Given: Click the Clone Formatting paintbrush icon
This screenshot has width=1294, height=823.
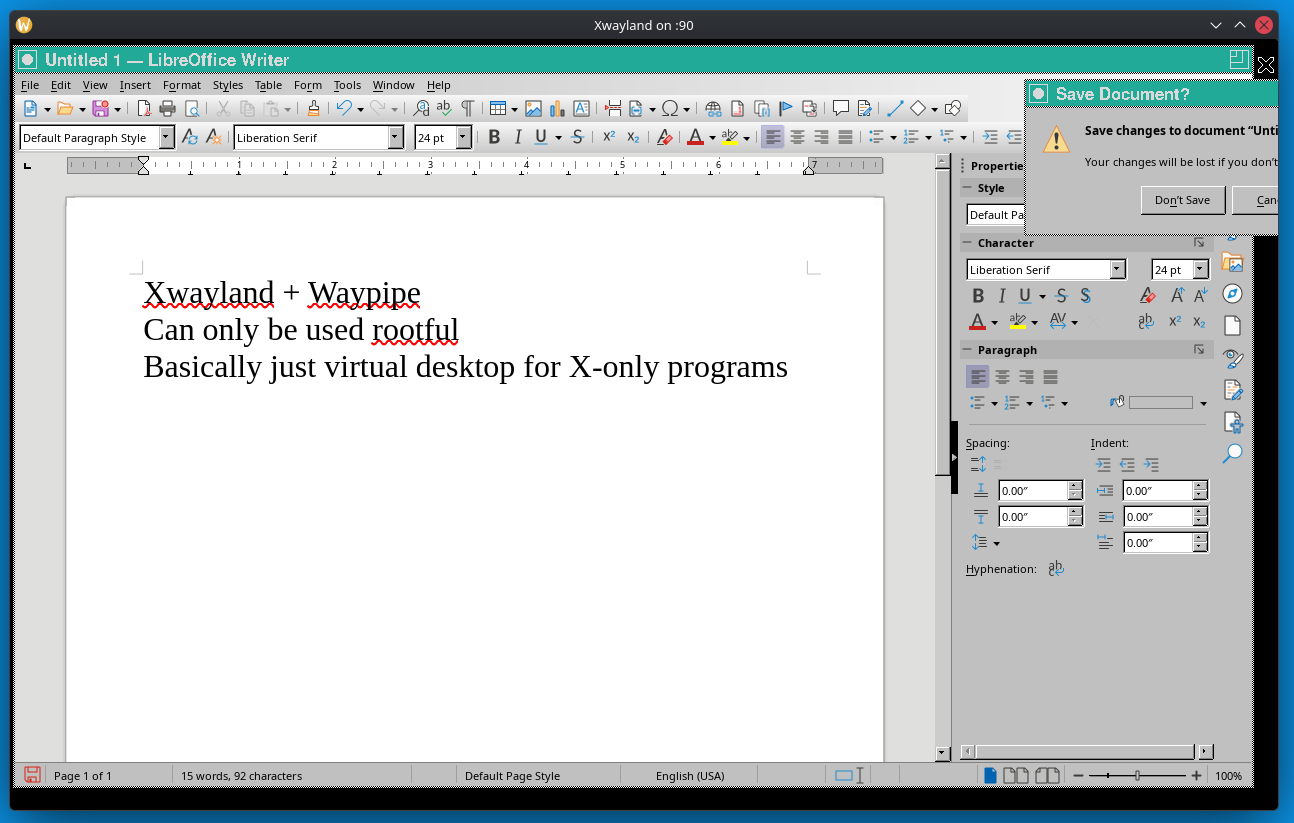Looking at the screenshot, I should coord(313,108).
